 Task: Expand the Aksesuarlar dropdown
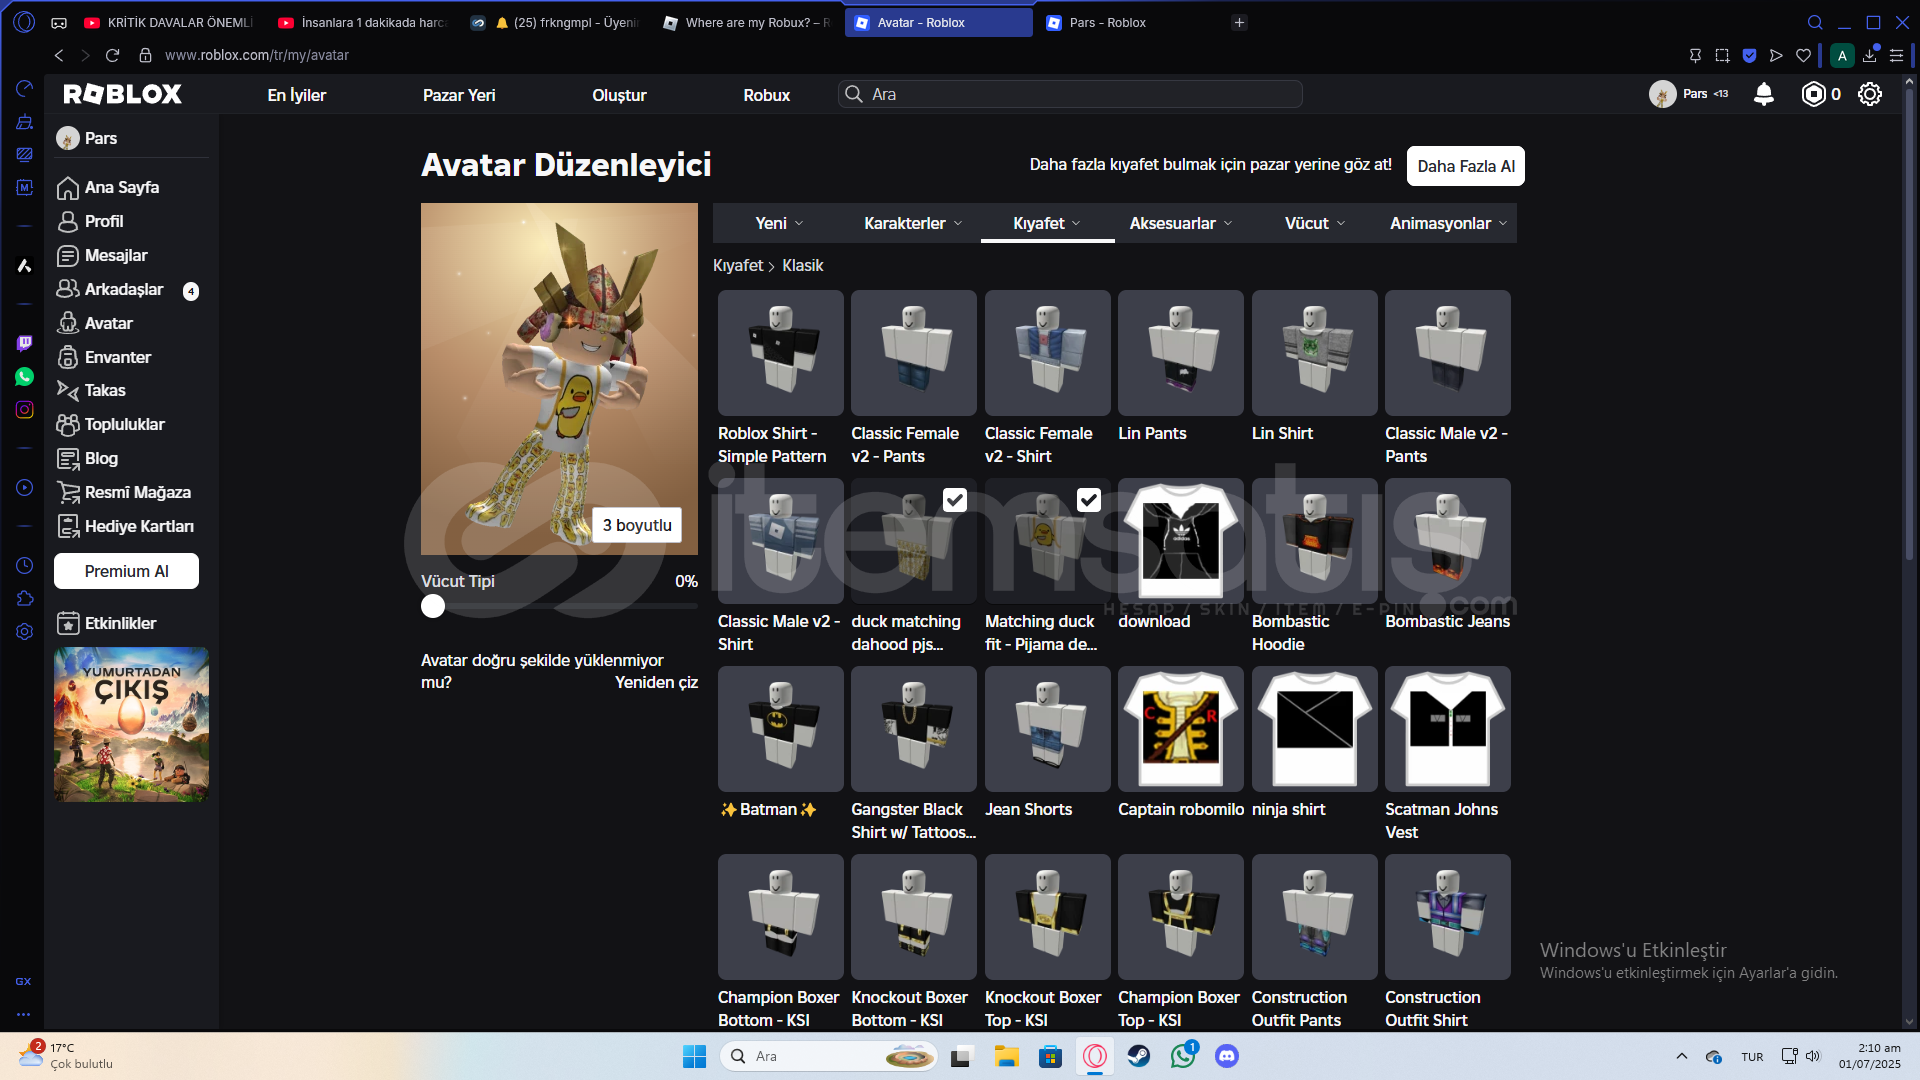tap(1181, 223)
